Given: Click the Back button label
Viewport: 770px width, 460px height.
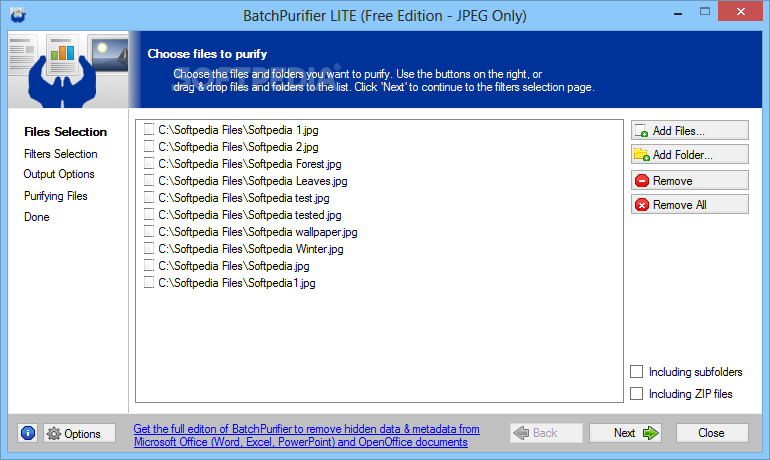Looking at the screenshot, I should click(x=545, y=433).
